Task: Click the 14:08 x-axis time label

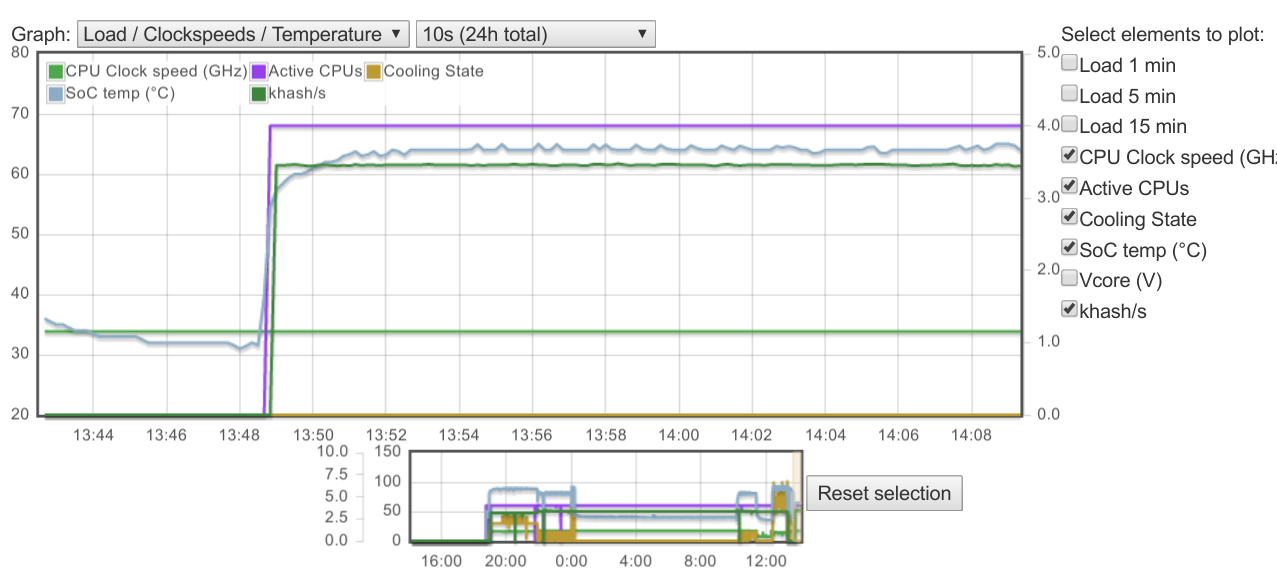Action: (973, 435)
